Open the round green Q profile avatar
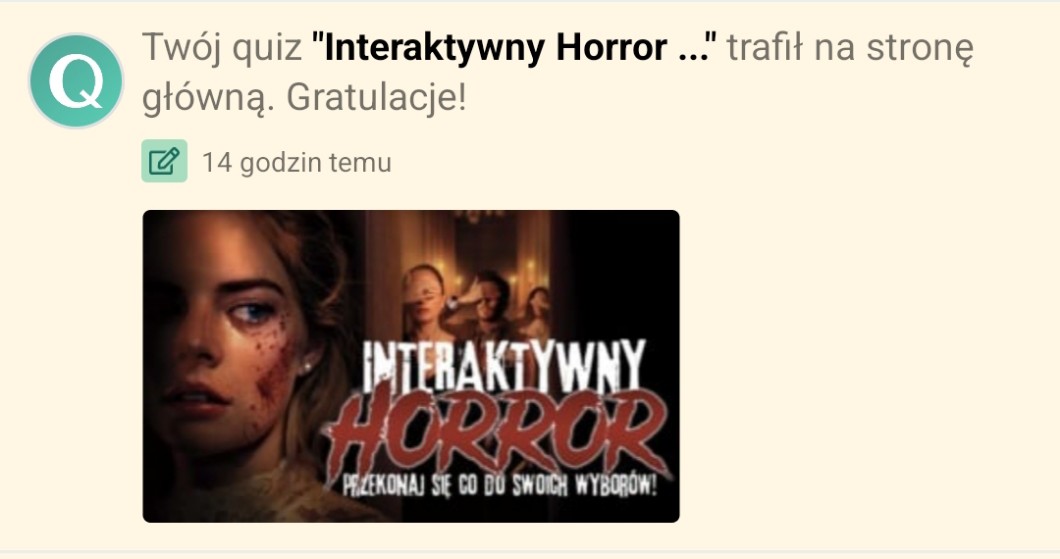This screenshot has height=559, width=1060. click(76, 80)
